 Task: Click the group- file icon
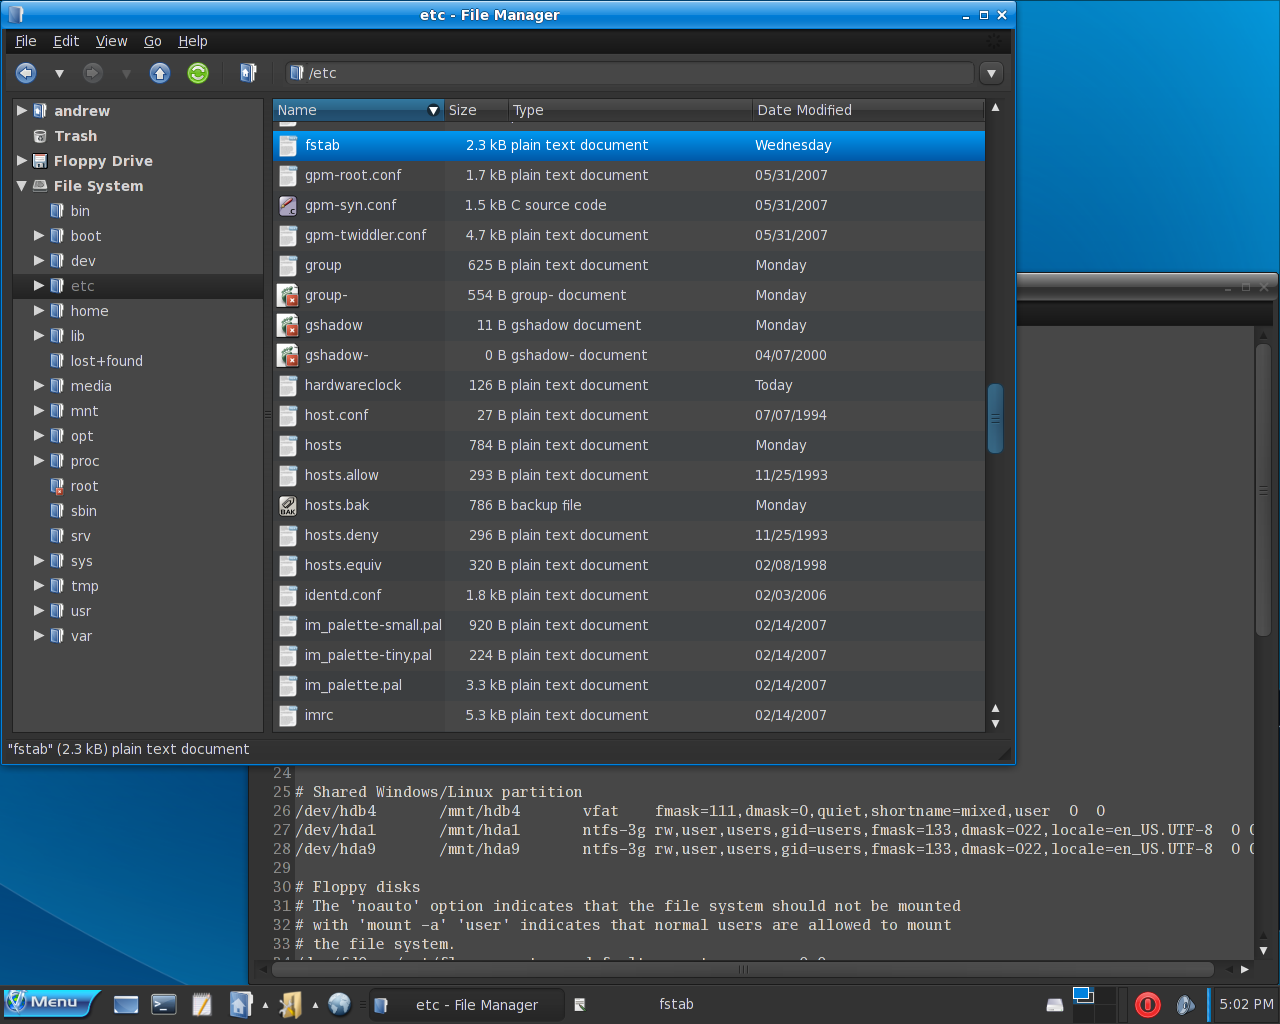288,295
